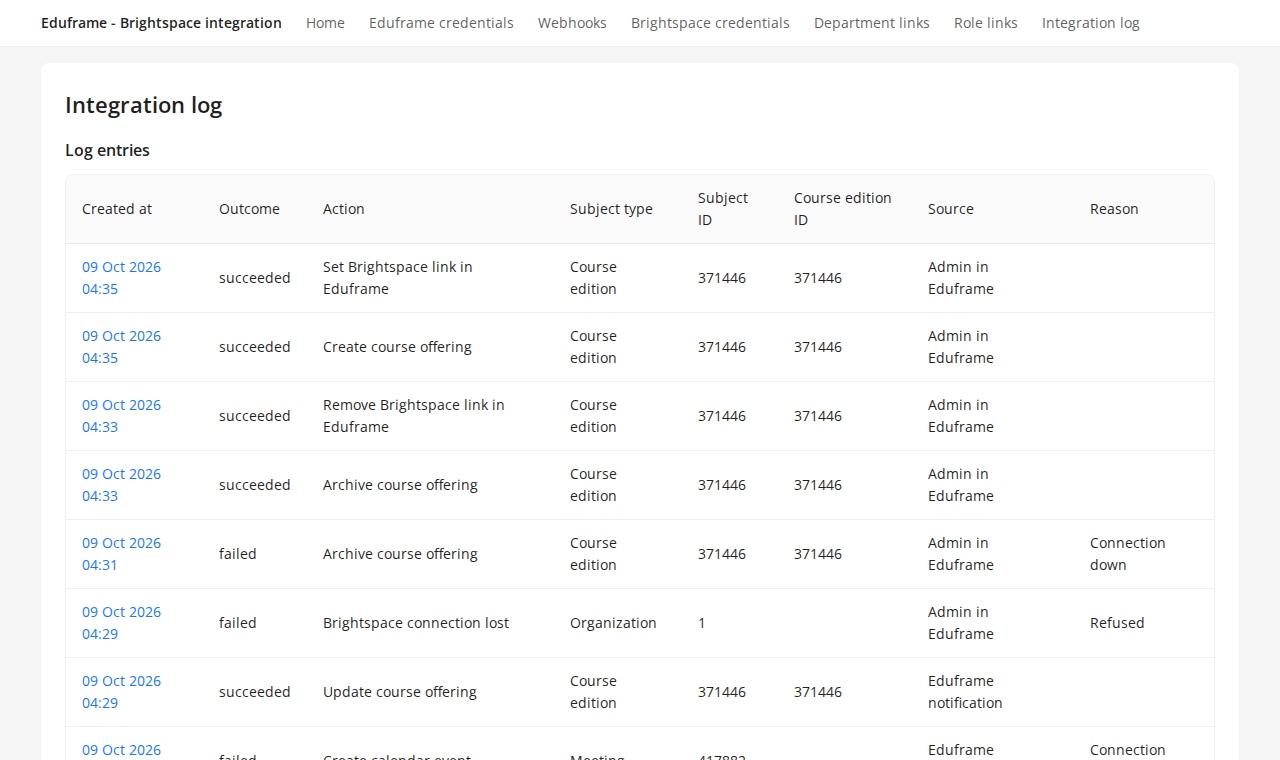Open failed Archive course offering 04:31 date
Image resolution: width=1280 pixels, height=760 pixels.
(121, 554)
